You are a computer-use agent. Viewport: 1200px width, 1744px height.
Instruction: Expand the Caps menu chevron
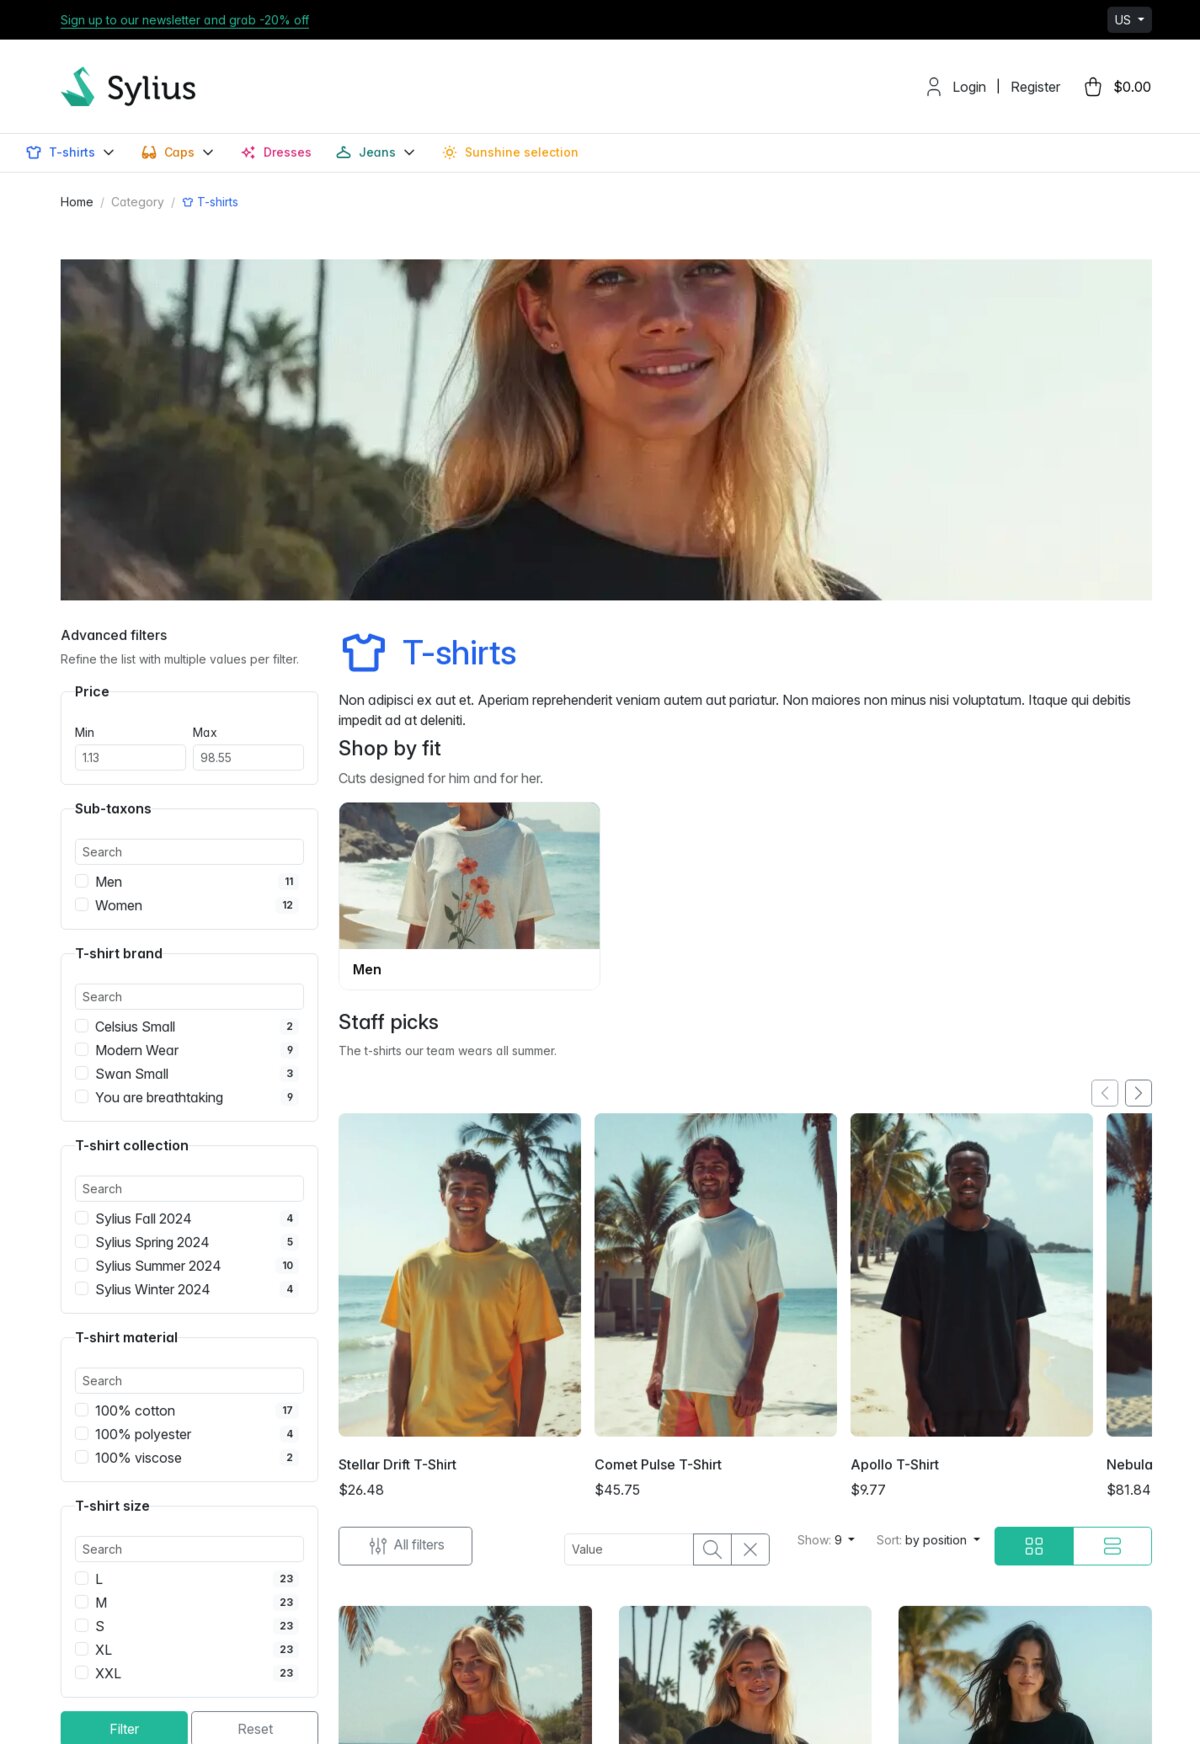(x=208, y=152)
